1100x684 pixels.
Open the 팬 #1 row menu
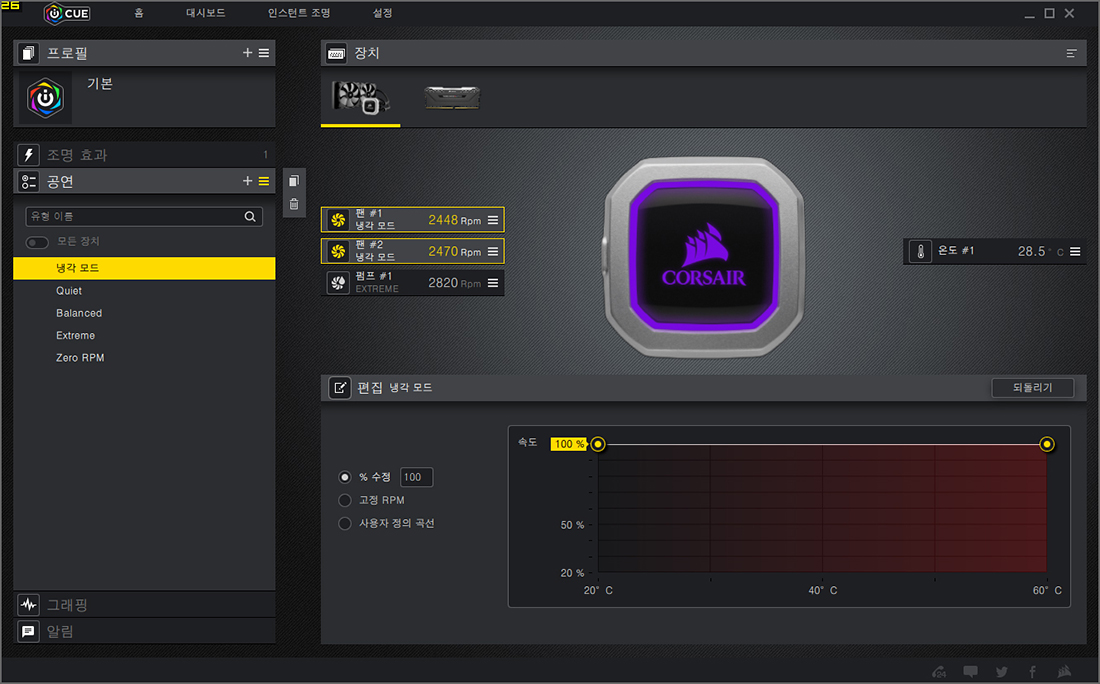(493, 220)
